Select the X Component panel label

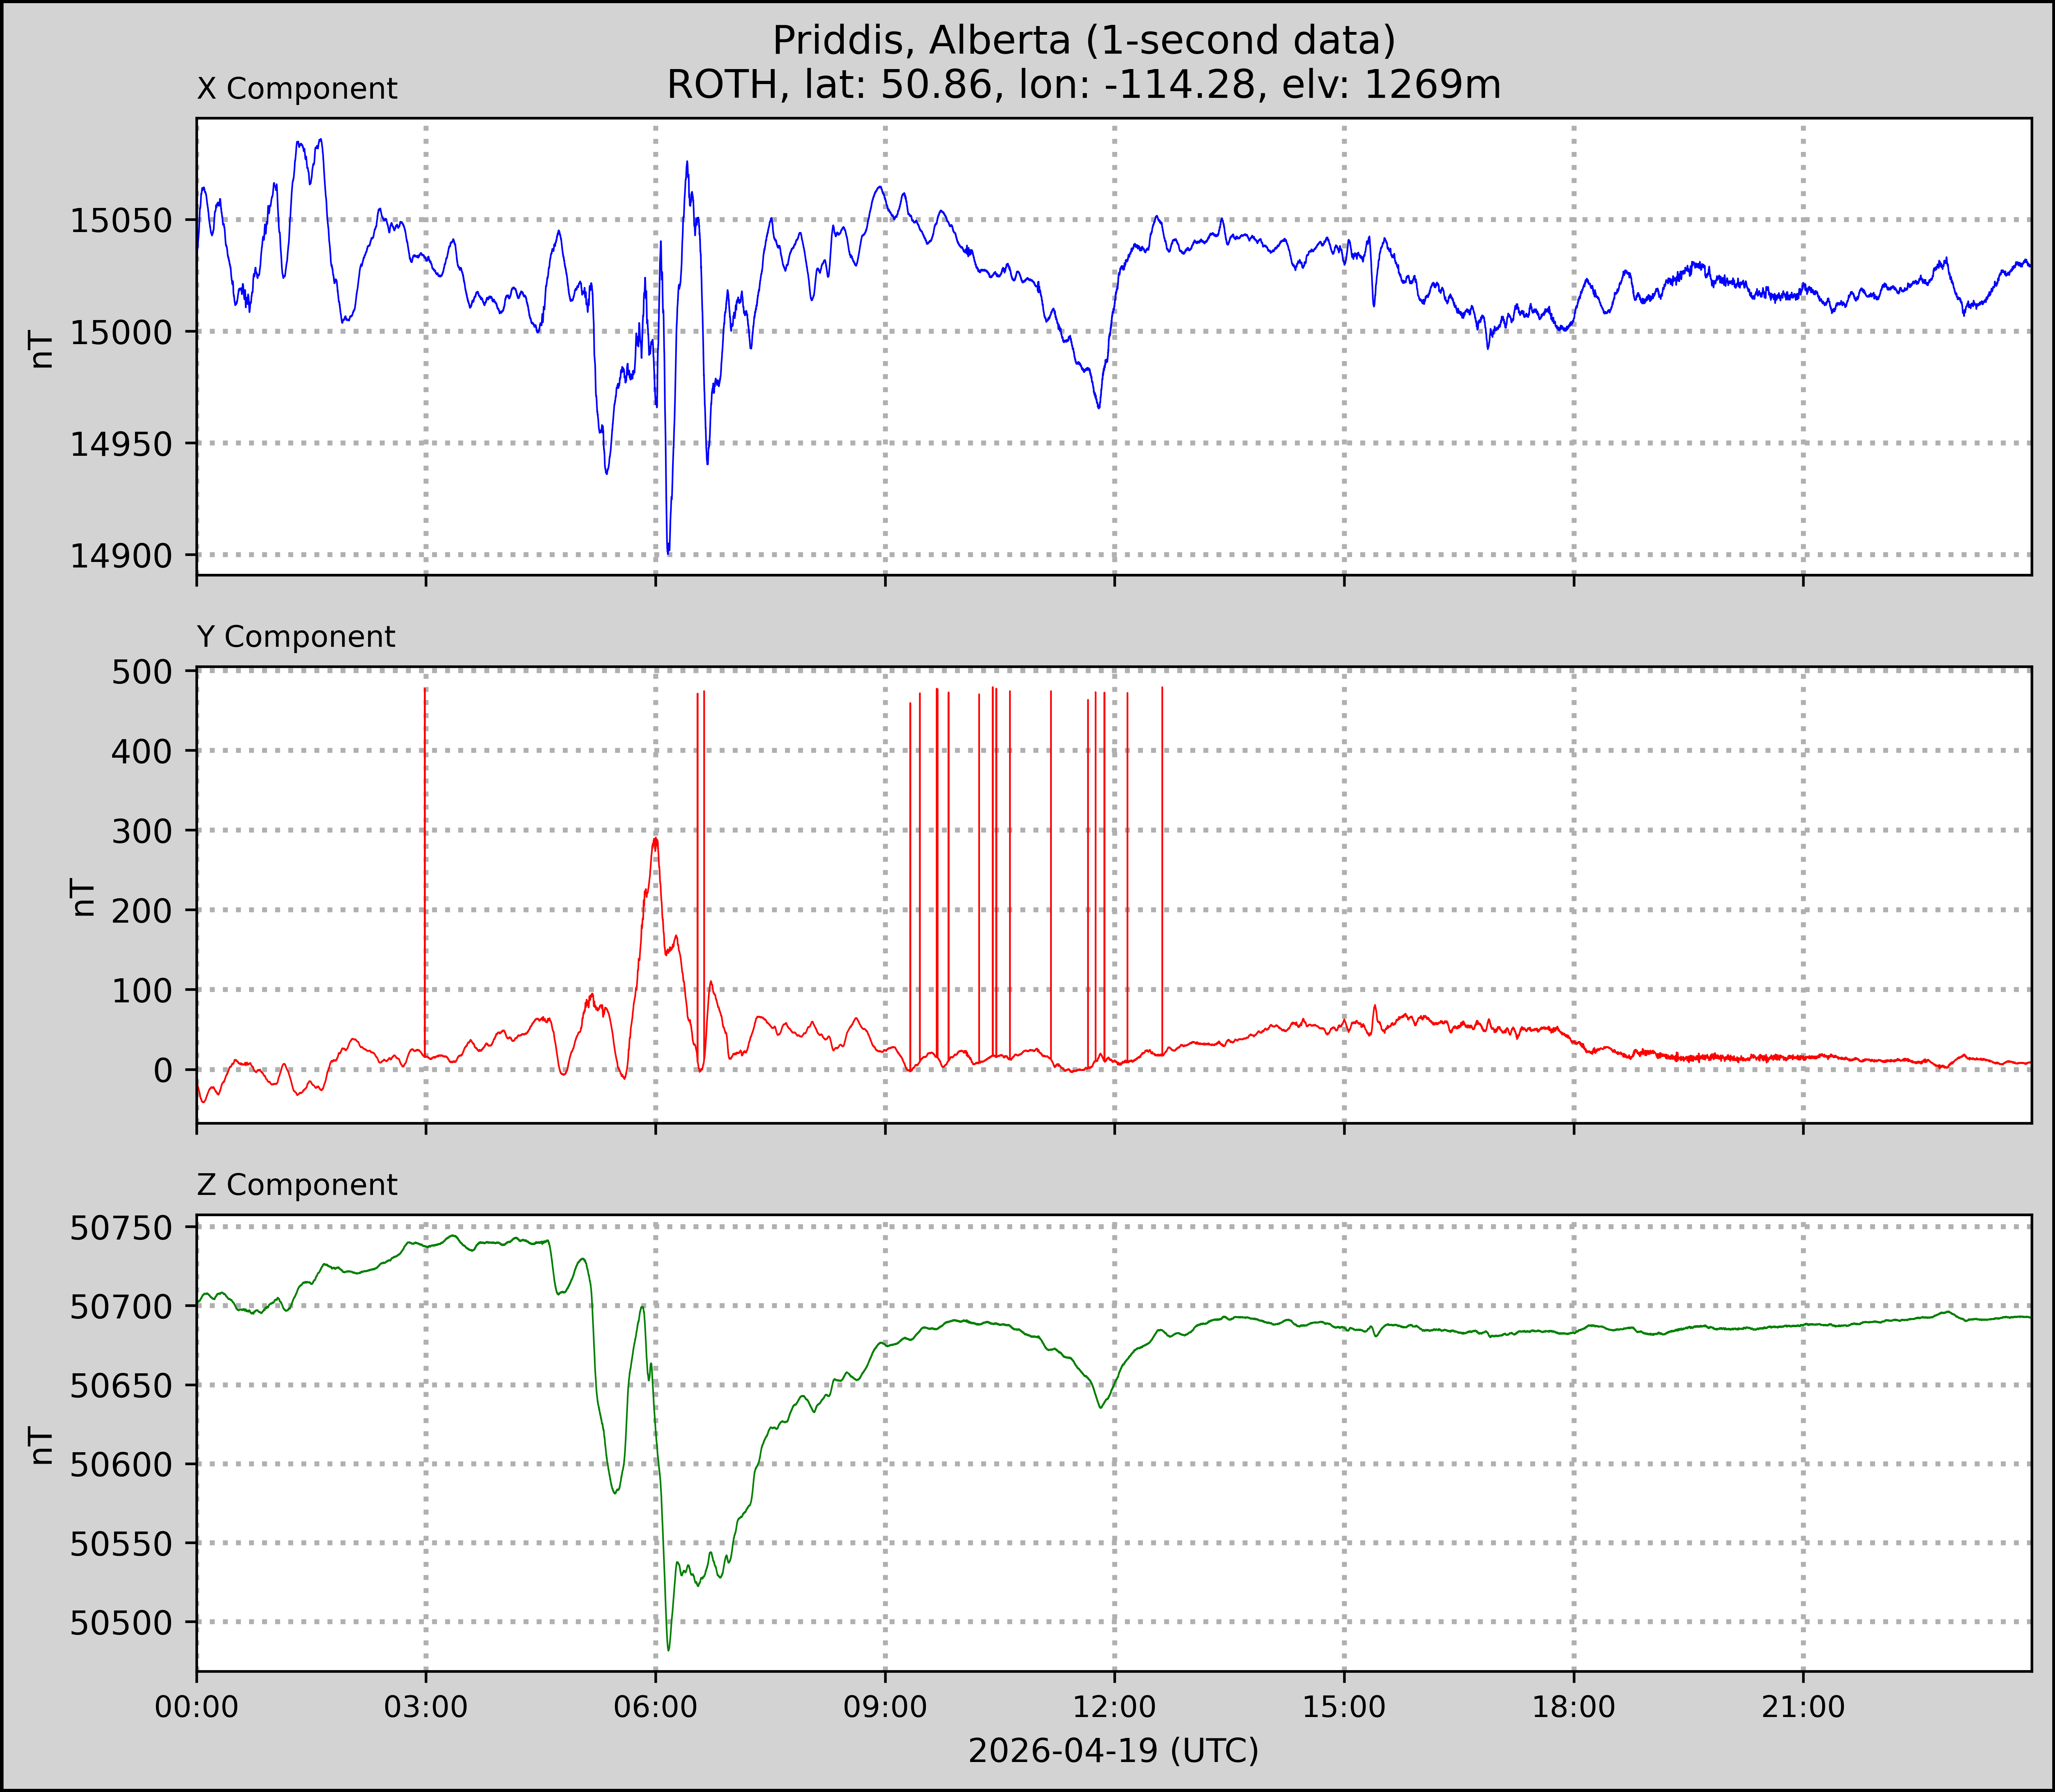(x=297, y=89)
